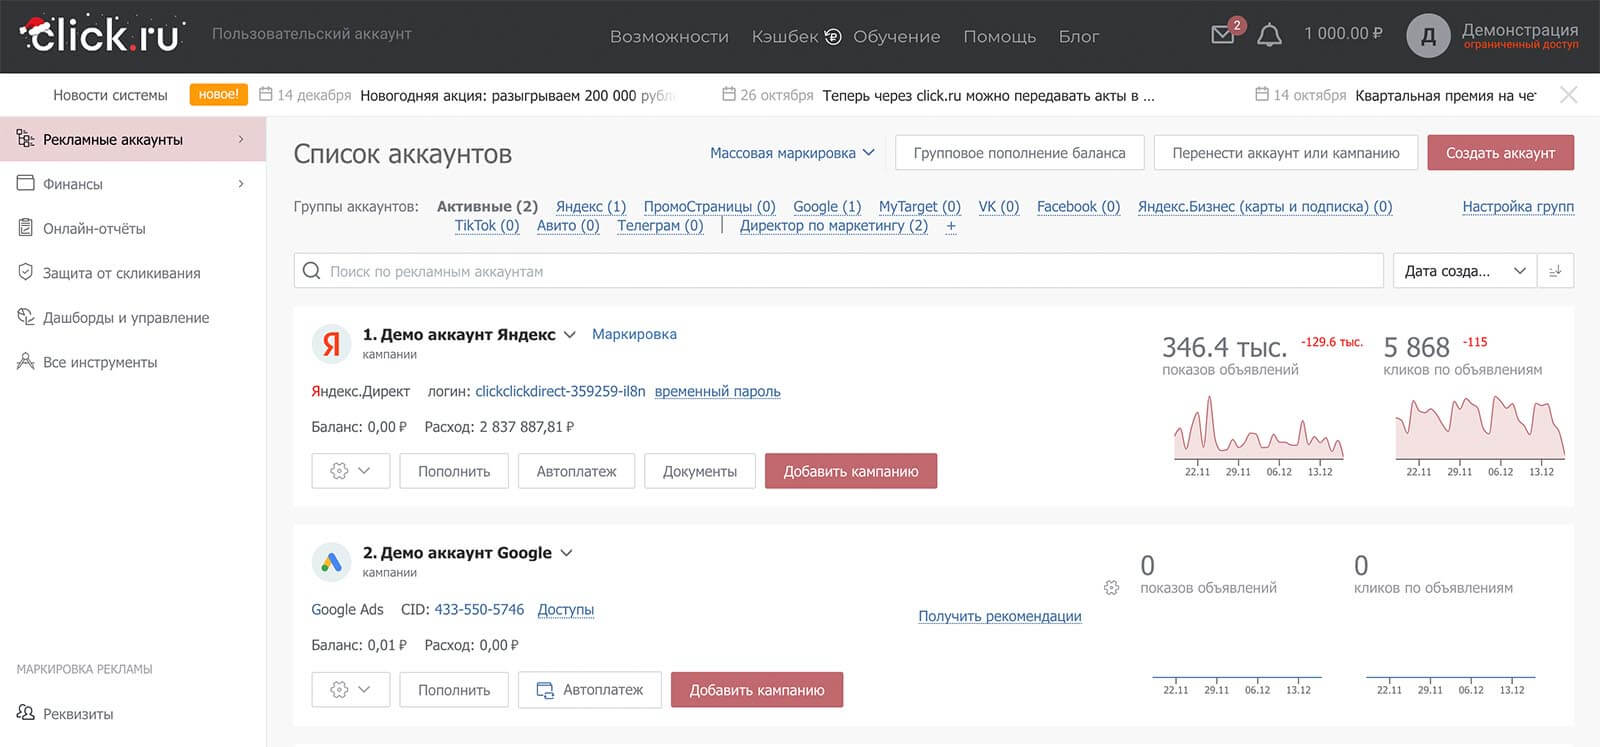
Task: Click the Дашборды и управление sidebar icon
Action: [x=26, y=317]
